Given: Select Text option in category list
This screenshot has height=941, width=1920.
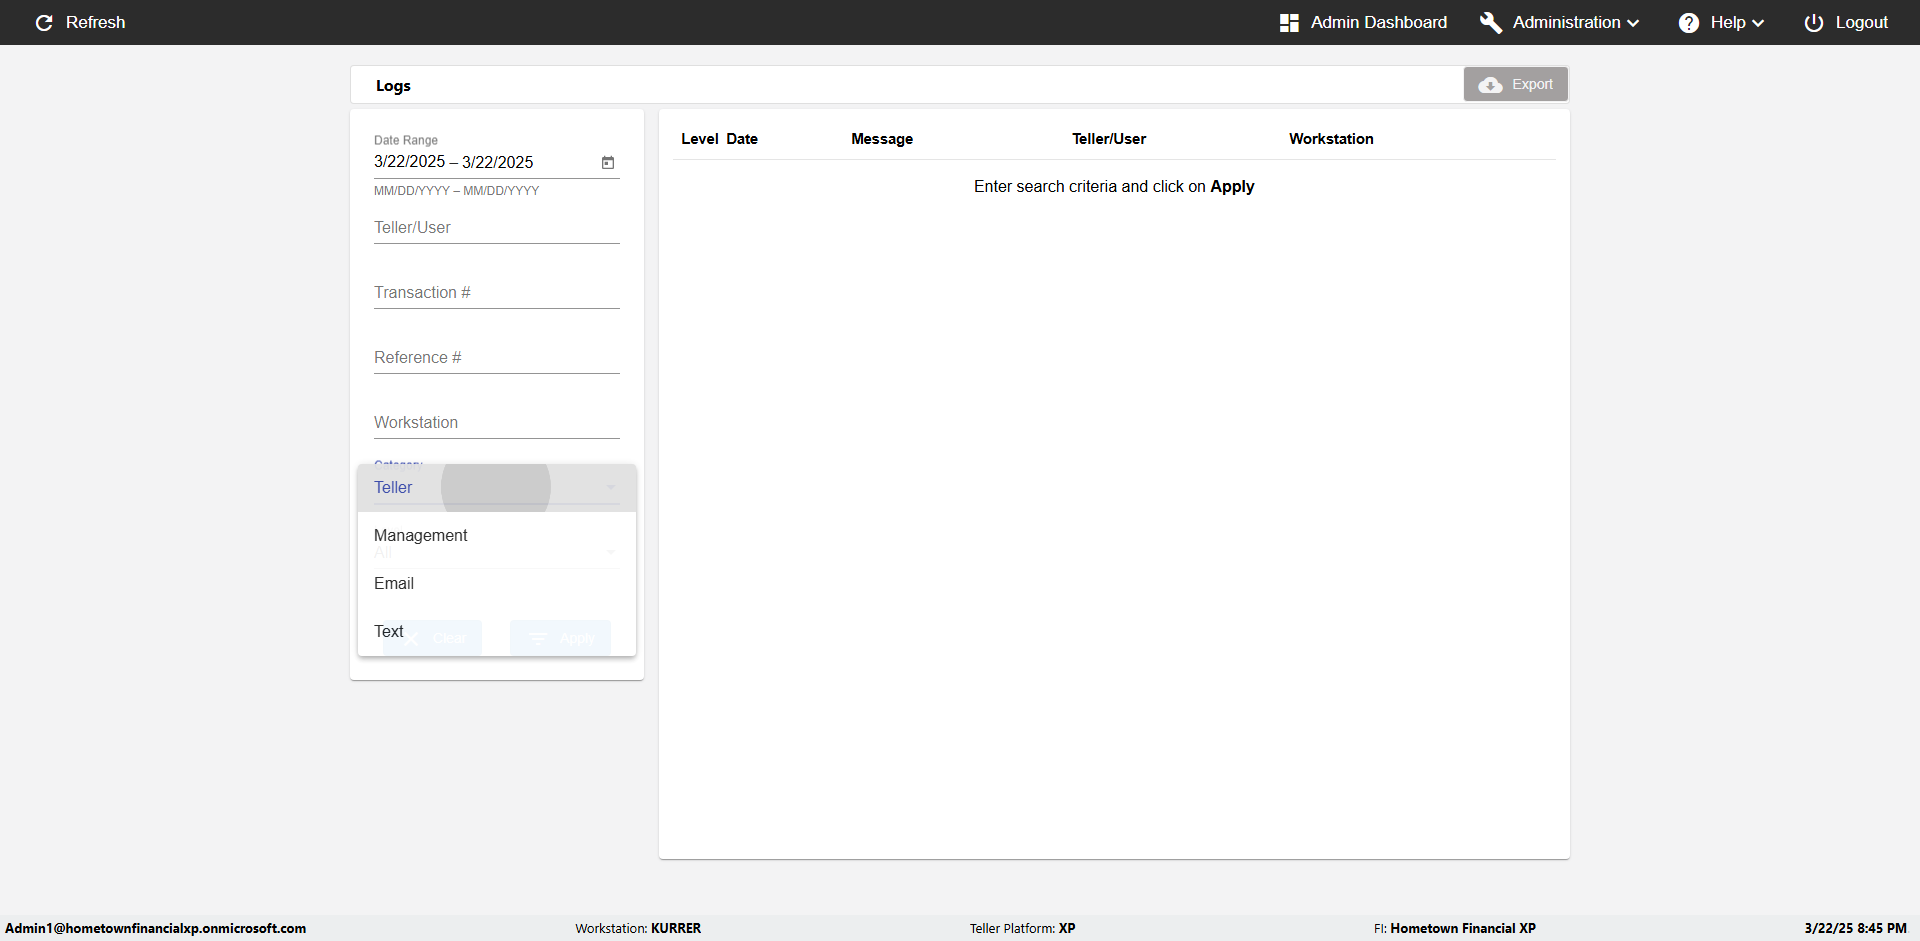Looking at the screenshot, I should coord(497,632).
